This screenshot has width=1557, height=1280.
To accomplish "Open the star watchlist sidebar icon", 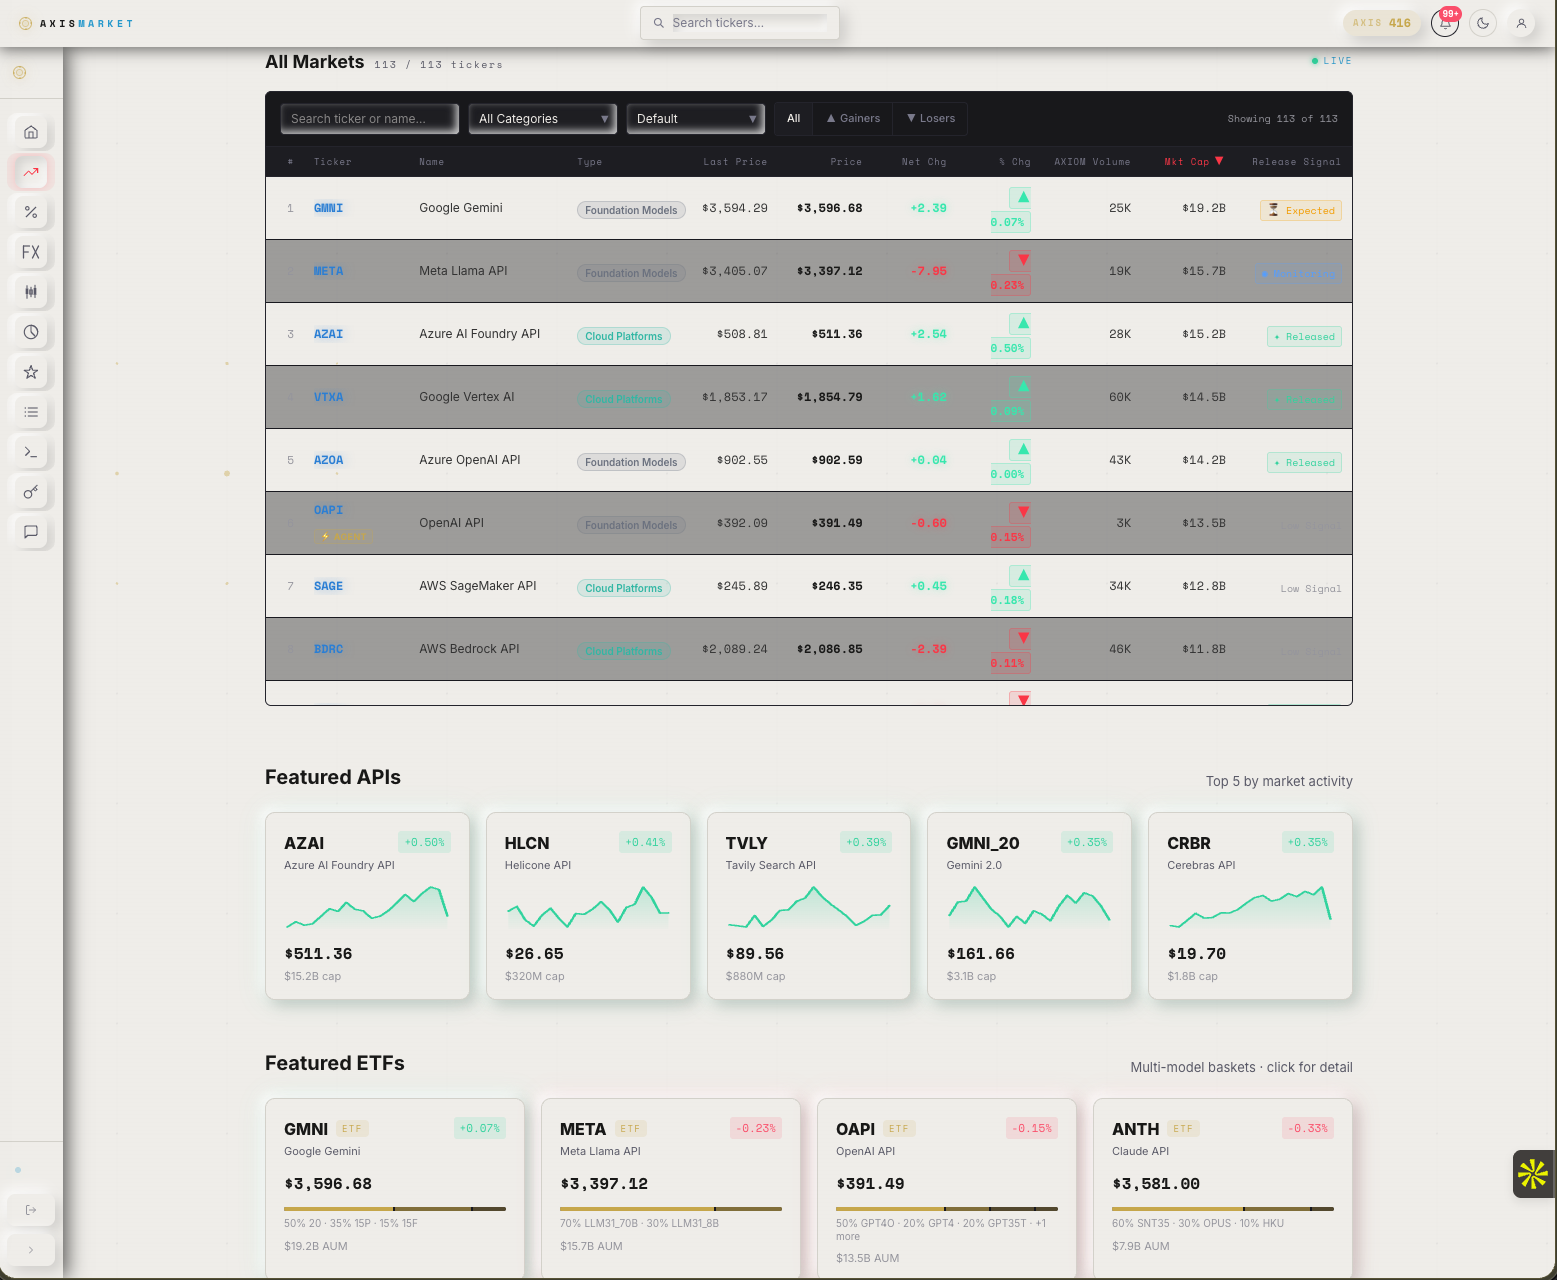I will click(31, 372).
